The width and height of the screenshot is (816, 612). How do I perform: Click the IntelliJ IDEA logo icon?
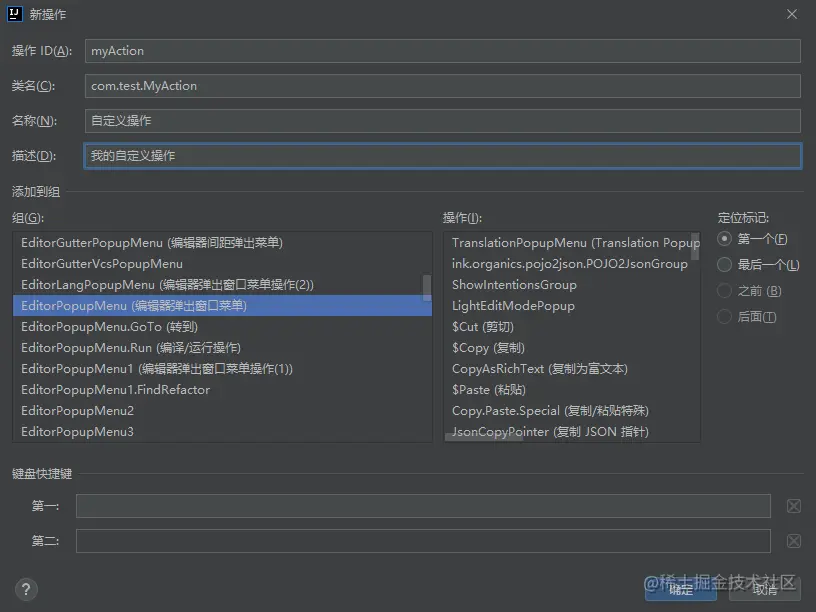[x=15, y=14]
